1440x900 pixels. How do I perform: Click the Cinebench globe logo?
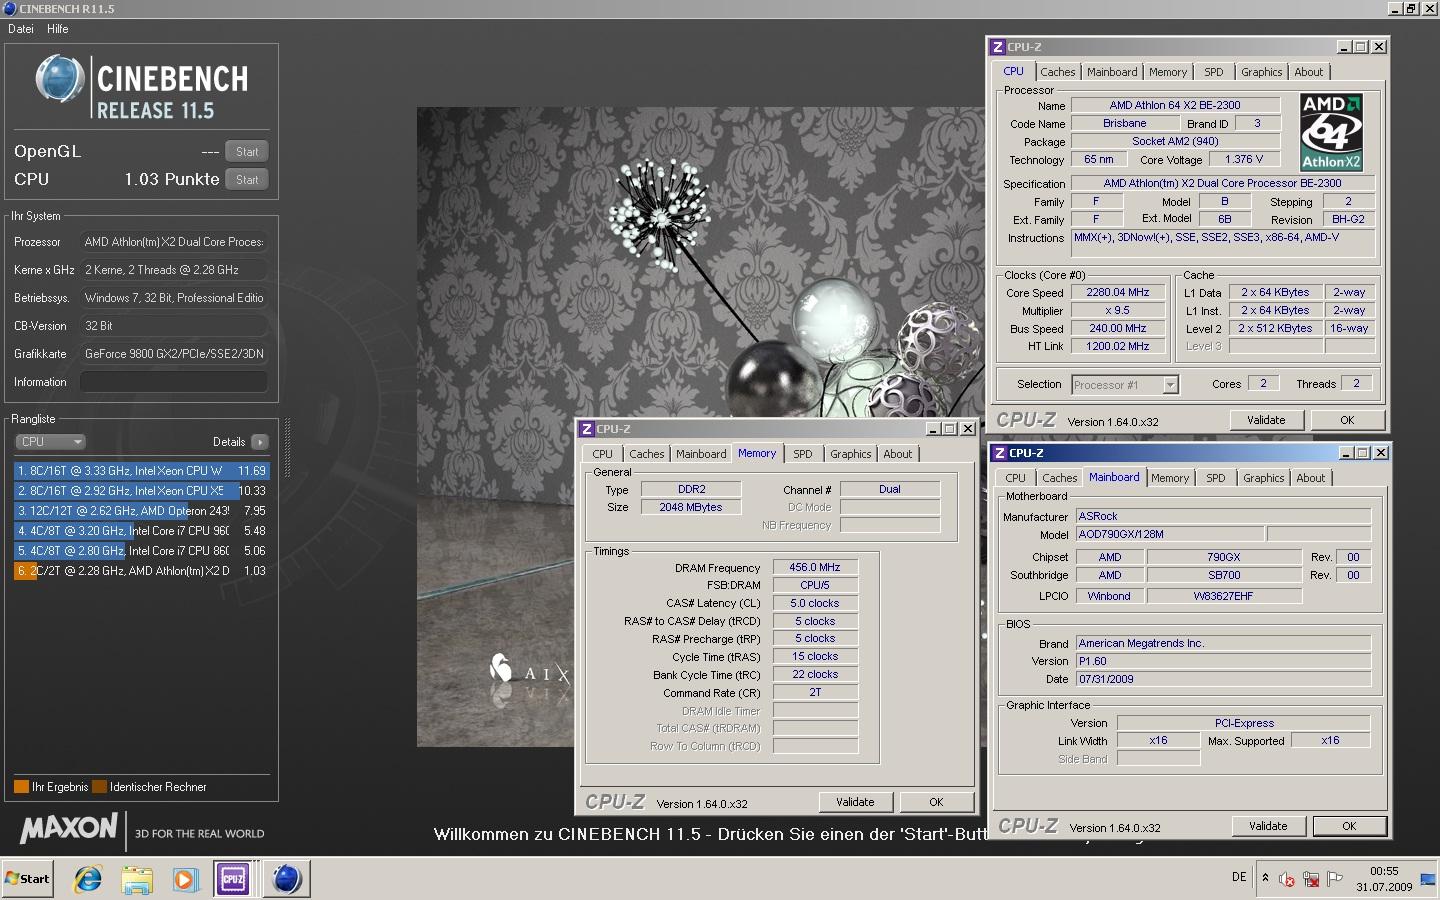[60, 79]
